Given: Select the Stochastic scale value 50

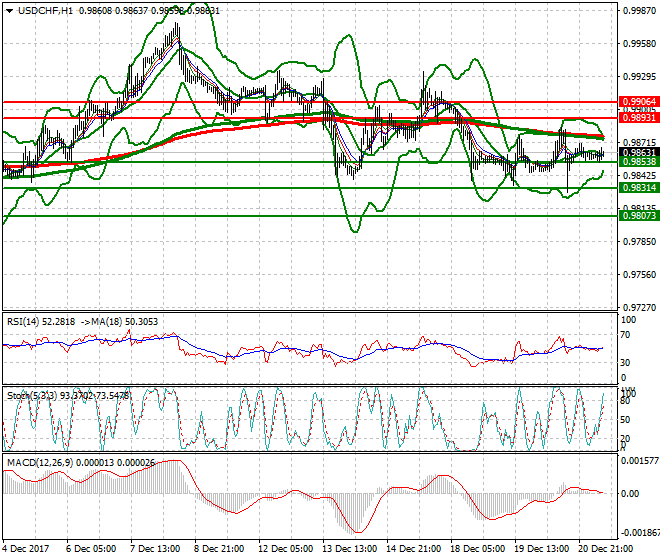Looking at the screenshot, I should click(625, 420).
